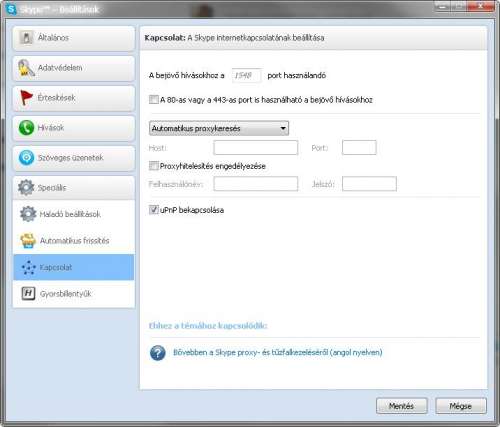Image resolution: width=500 pixels, height=427 pixels.
Task: Click the blue question mark help icon
Action: point(158,353)
